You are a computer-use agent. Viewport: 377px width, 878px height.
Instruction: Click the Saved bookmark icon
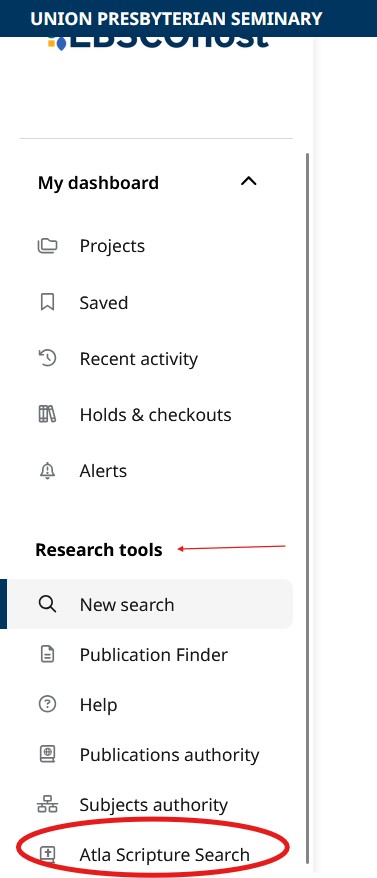47,302
